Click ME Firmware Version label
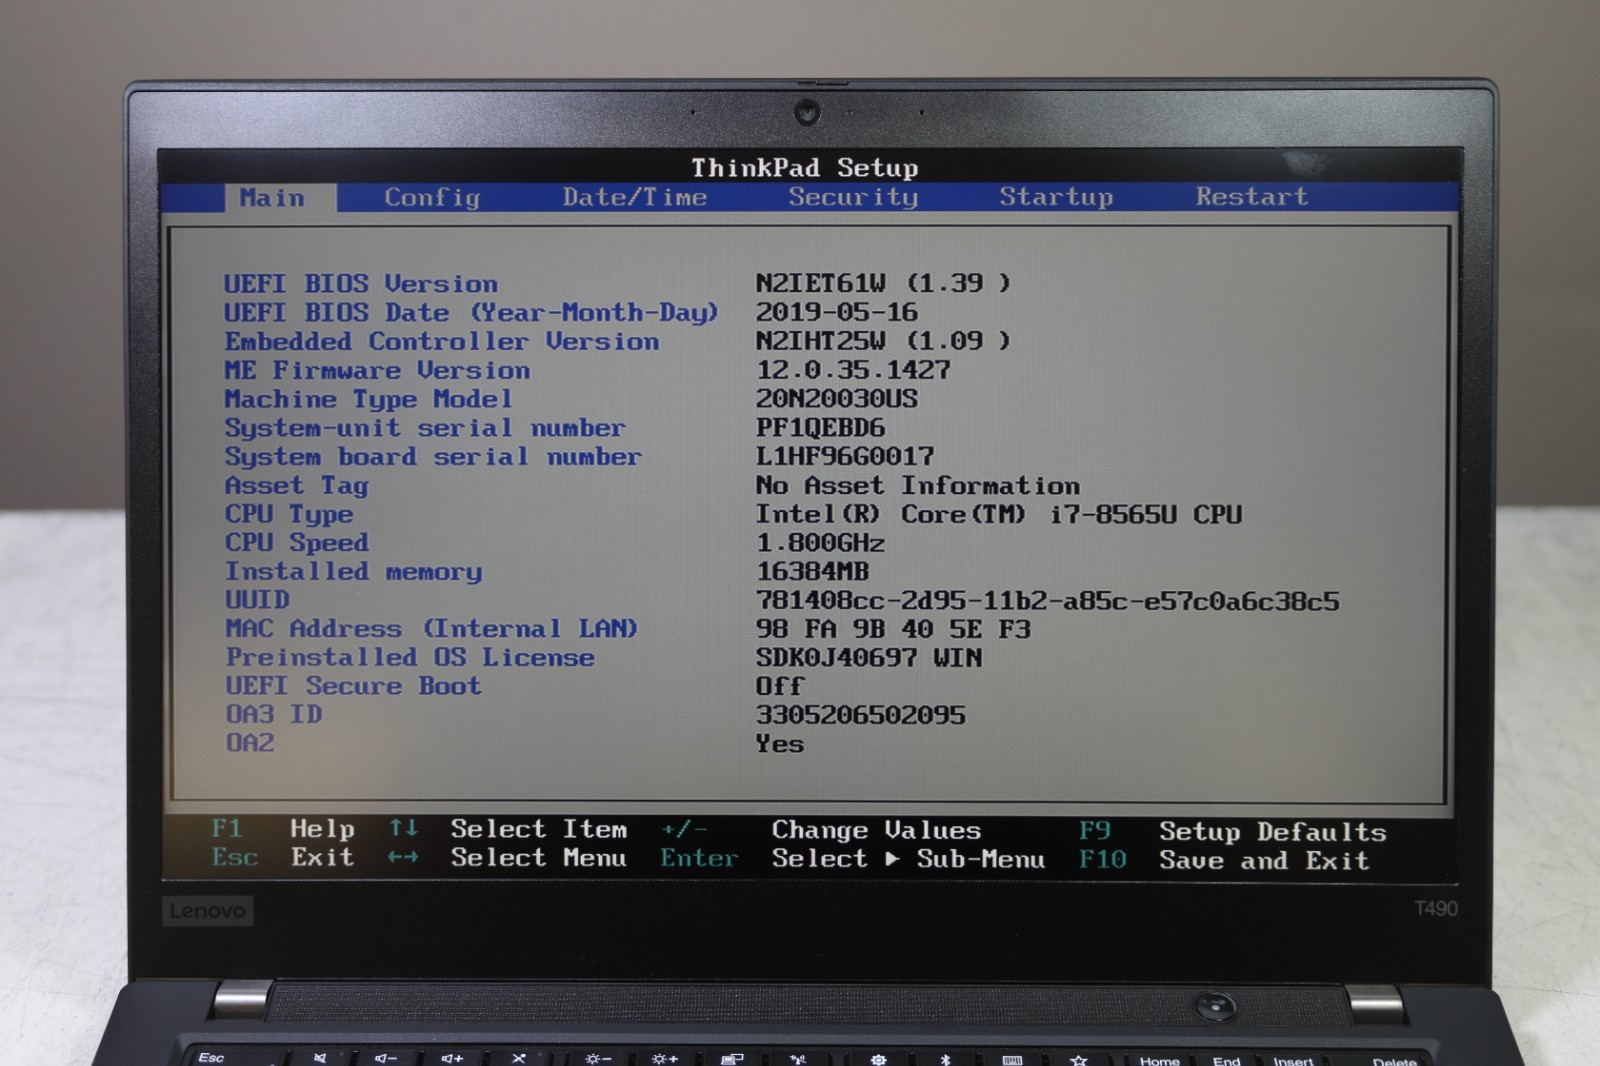This screenshot has height=1066, width=1600. (x=377, y=371)
